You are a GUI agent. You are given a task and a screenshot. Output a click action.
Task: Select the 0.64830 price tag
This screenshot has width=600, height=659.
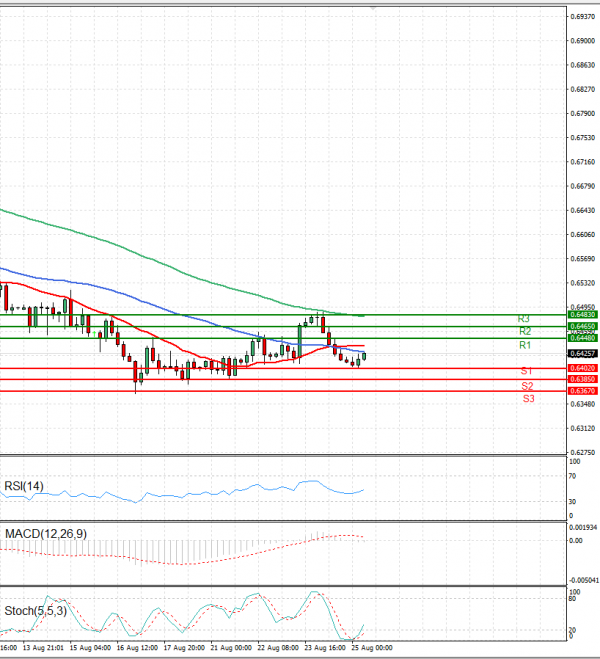582,315
